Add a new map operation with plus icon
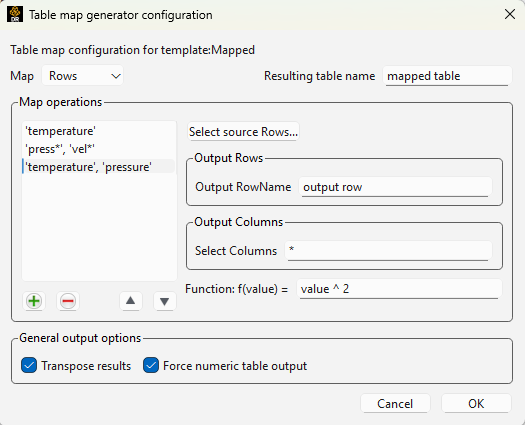525x425 pixels. point(34,301)
